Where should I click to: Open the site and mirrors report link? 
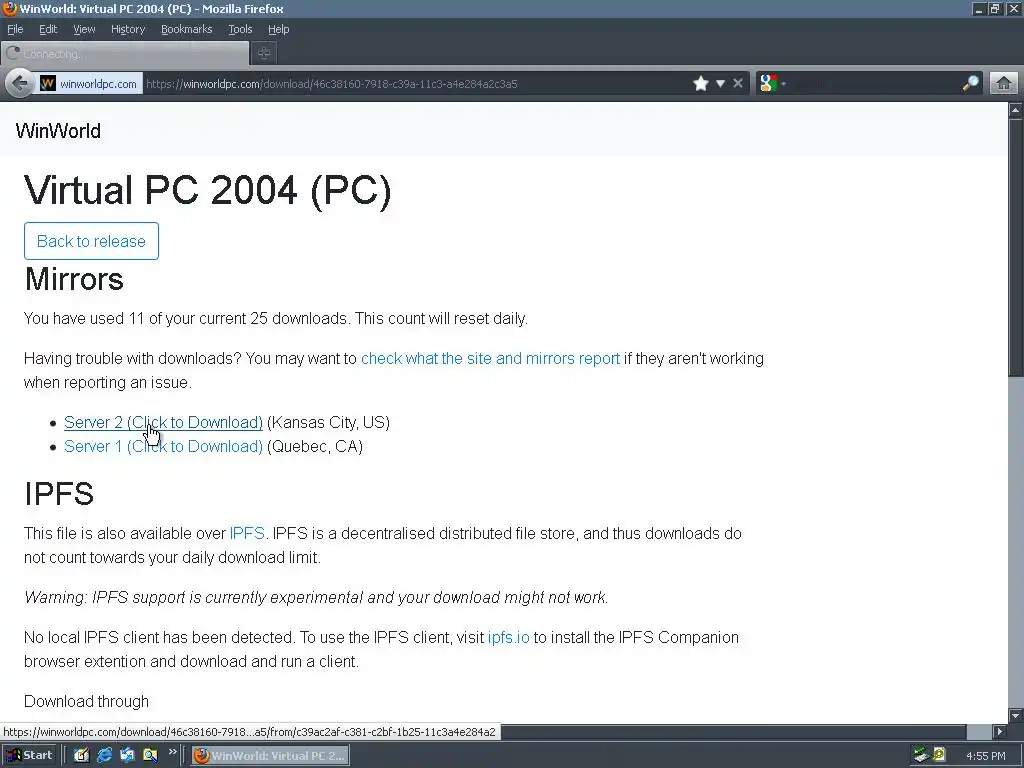pyautogui.click(x=490, y=359)
